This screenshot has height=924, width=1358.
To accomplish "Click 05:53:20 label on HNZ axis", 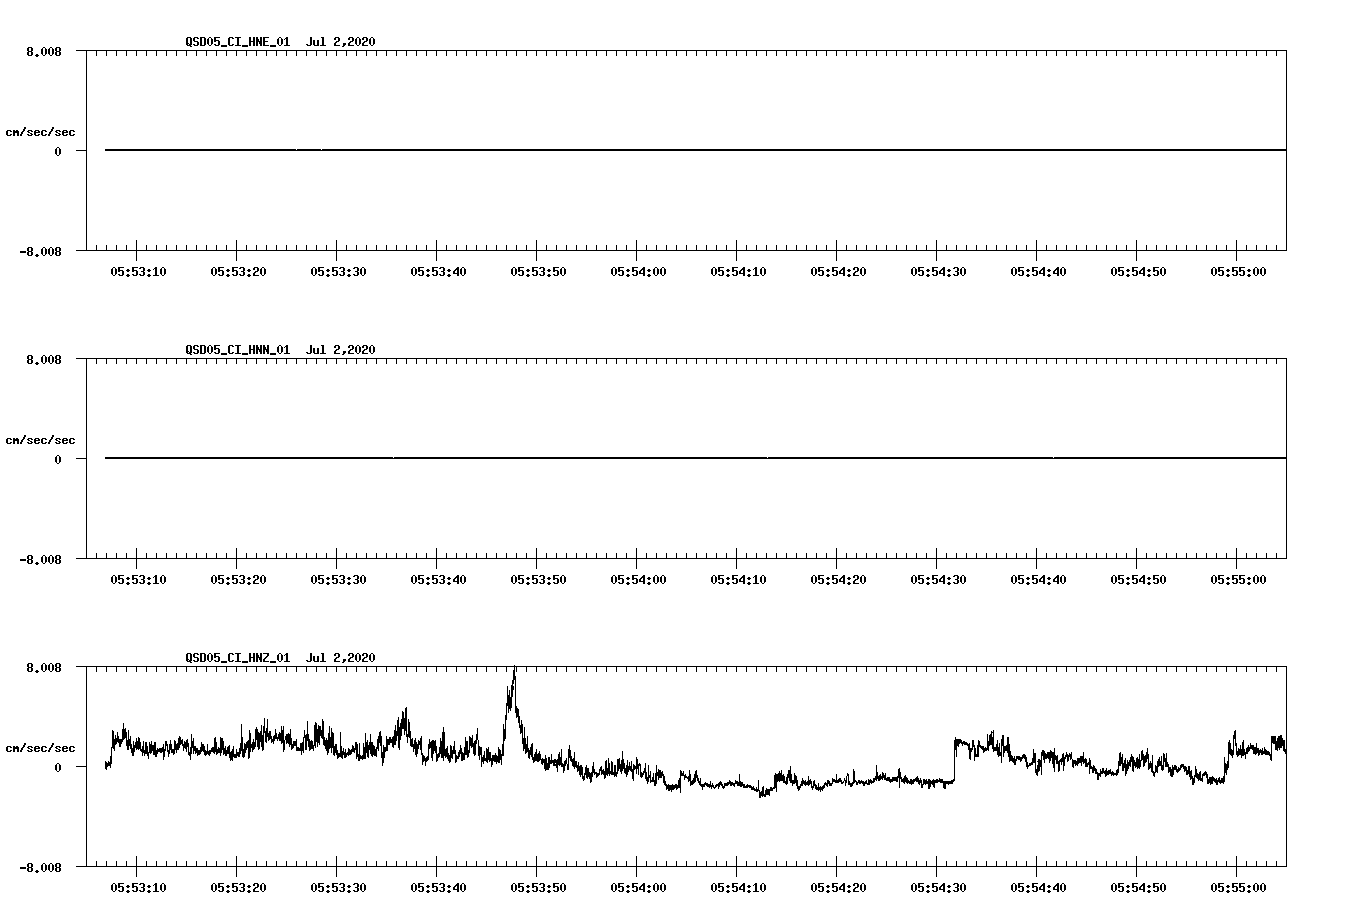I will (238, 888).
